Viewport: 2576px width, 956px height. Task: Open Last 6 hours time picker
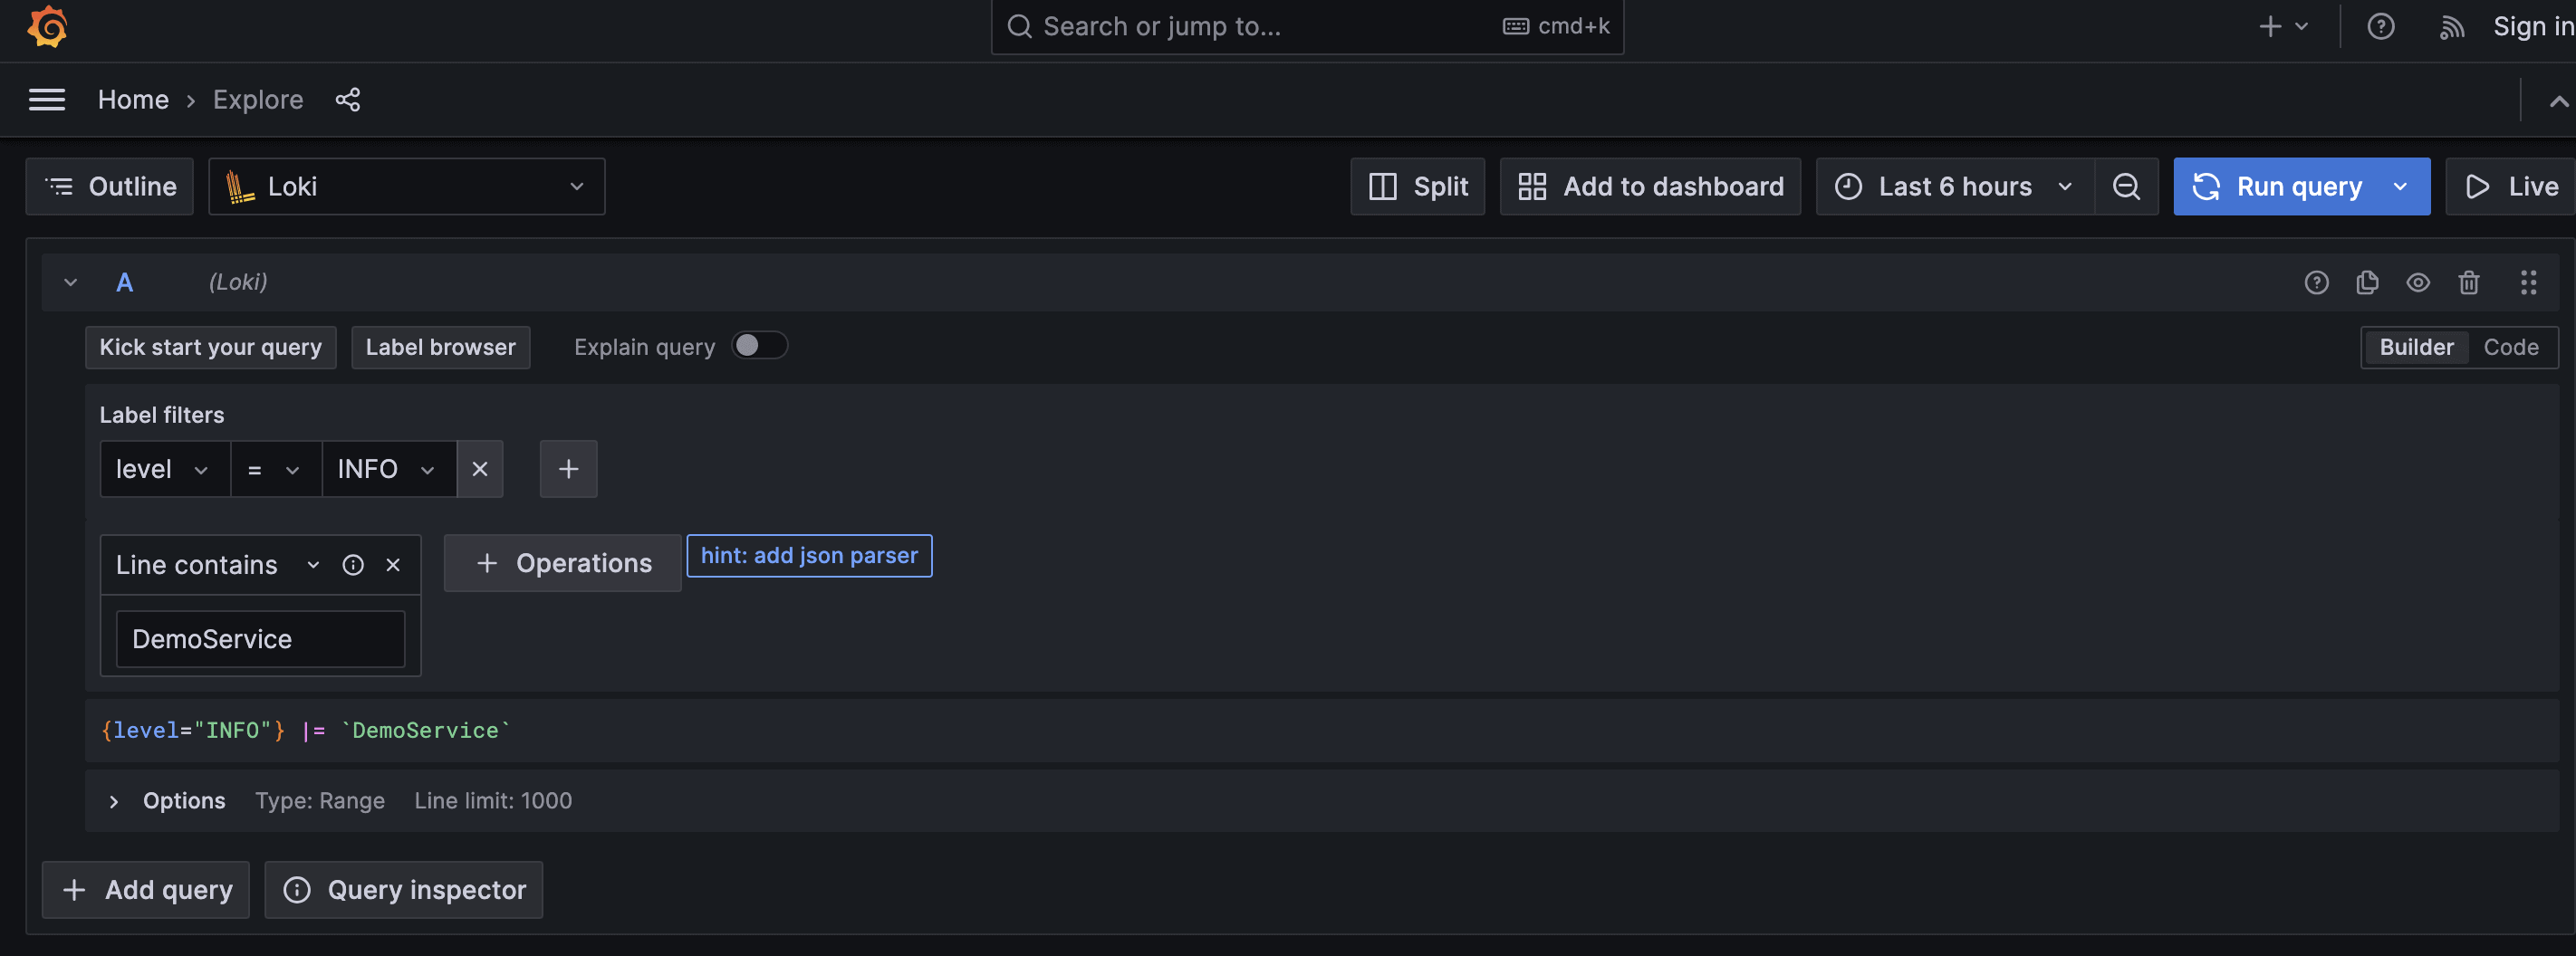(x=1954, y=187)
